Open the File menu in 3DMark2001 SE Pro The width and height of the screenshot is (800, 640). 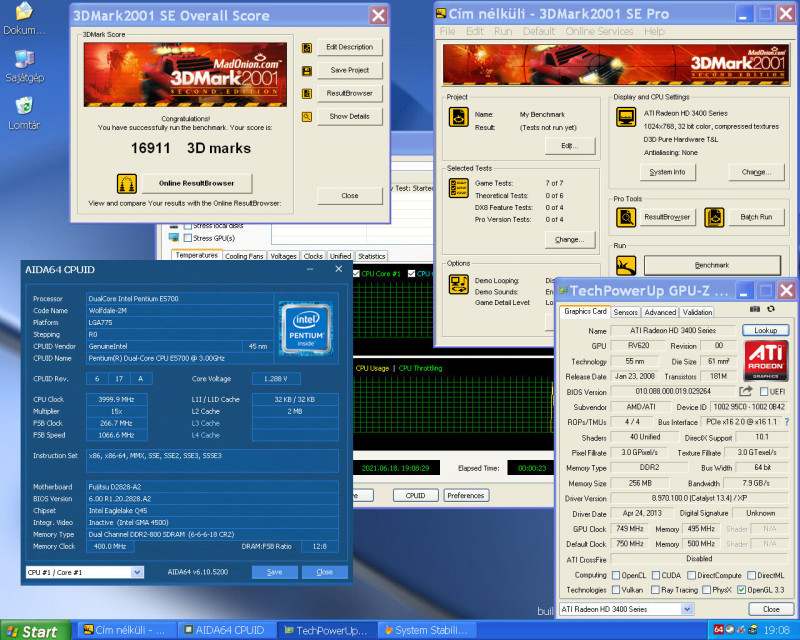[447, 32]
